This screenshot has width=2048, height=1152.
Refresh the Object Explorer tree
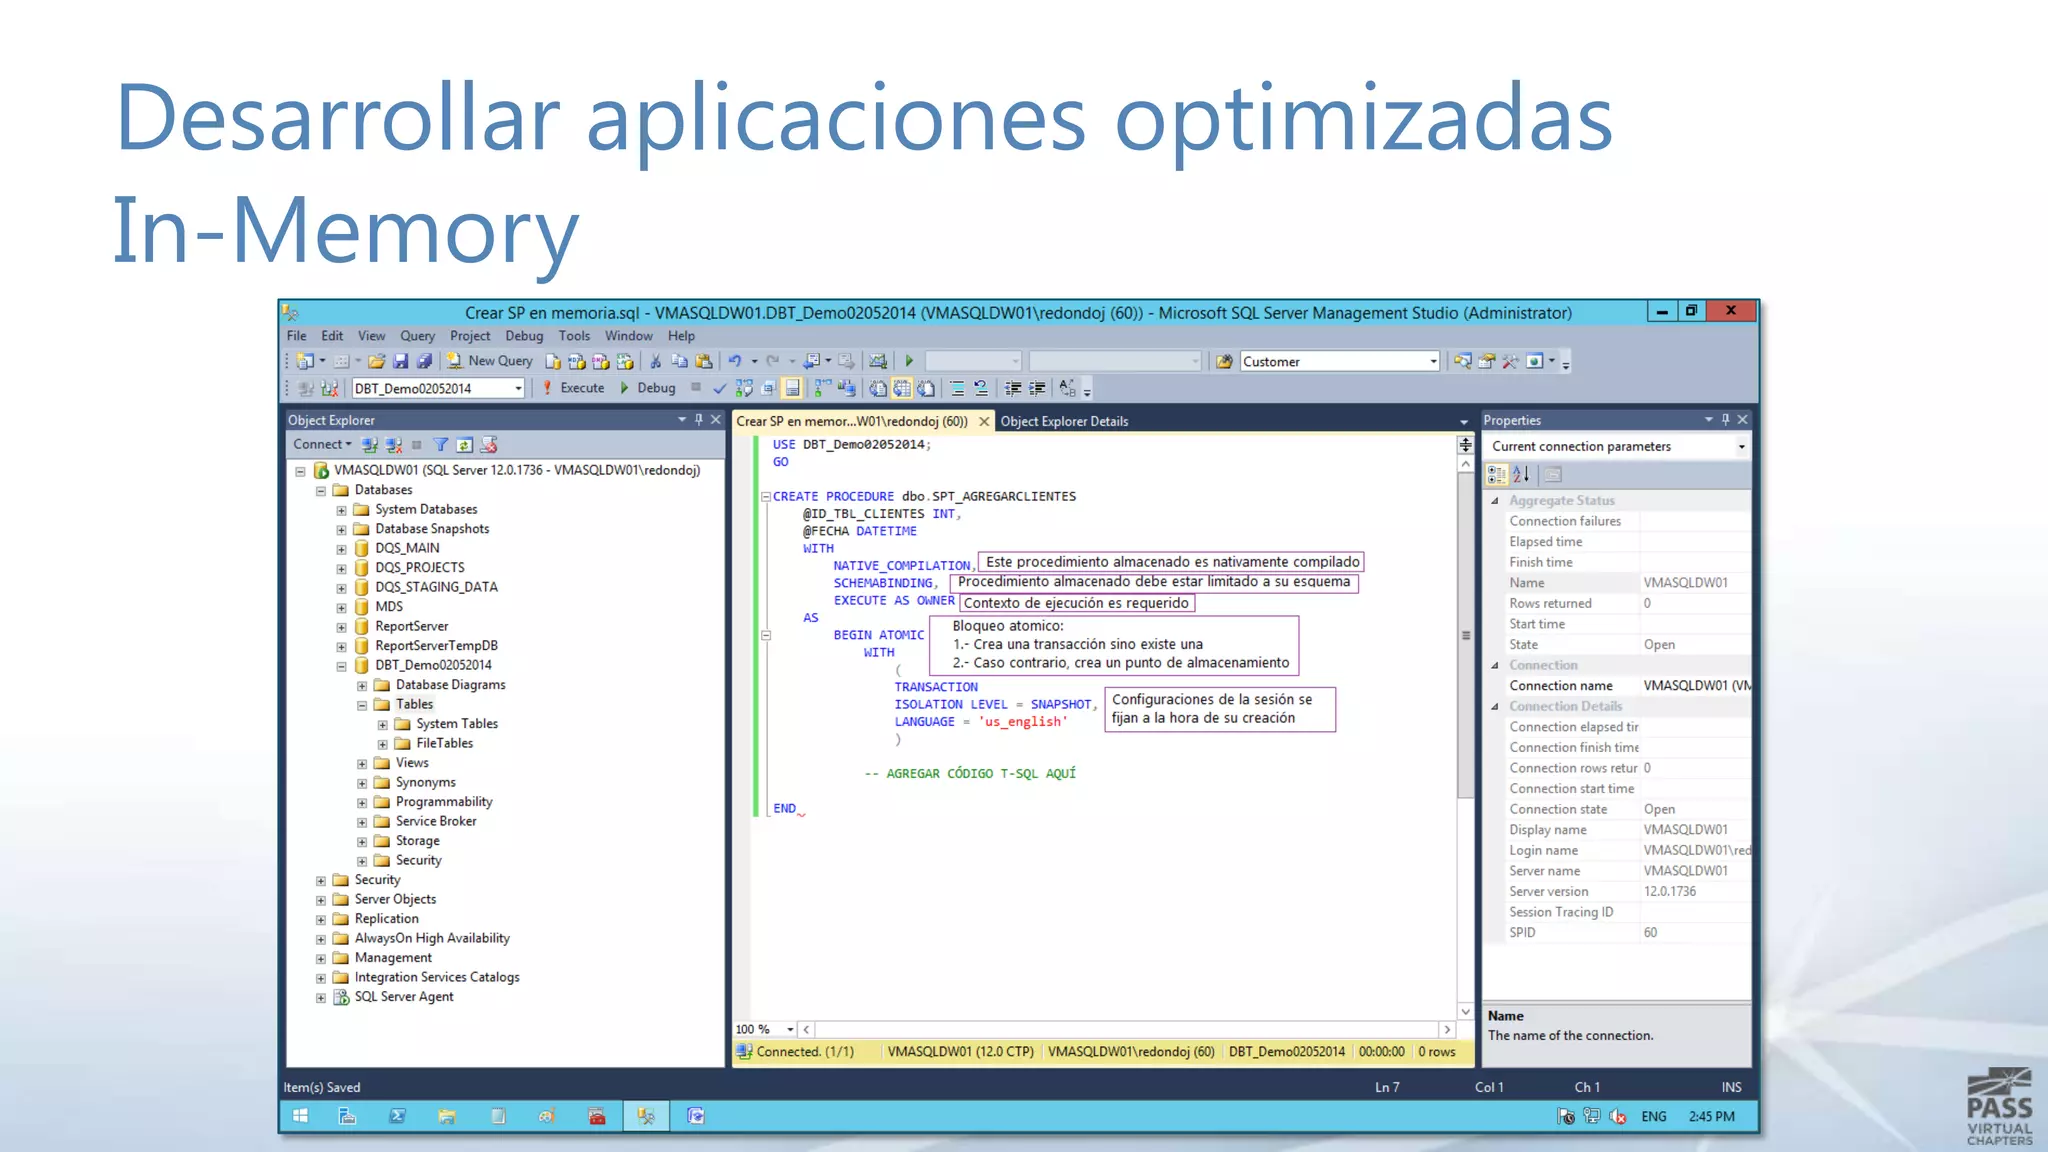pos(464,444)
